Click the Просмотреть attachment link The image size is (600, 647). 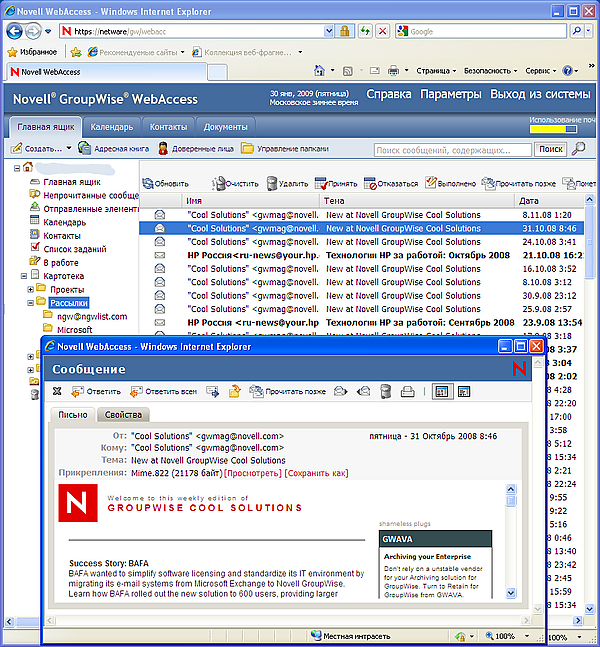[x=253, y=472]
